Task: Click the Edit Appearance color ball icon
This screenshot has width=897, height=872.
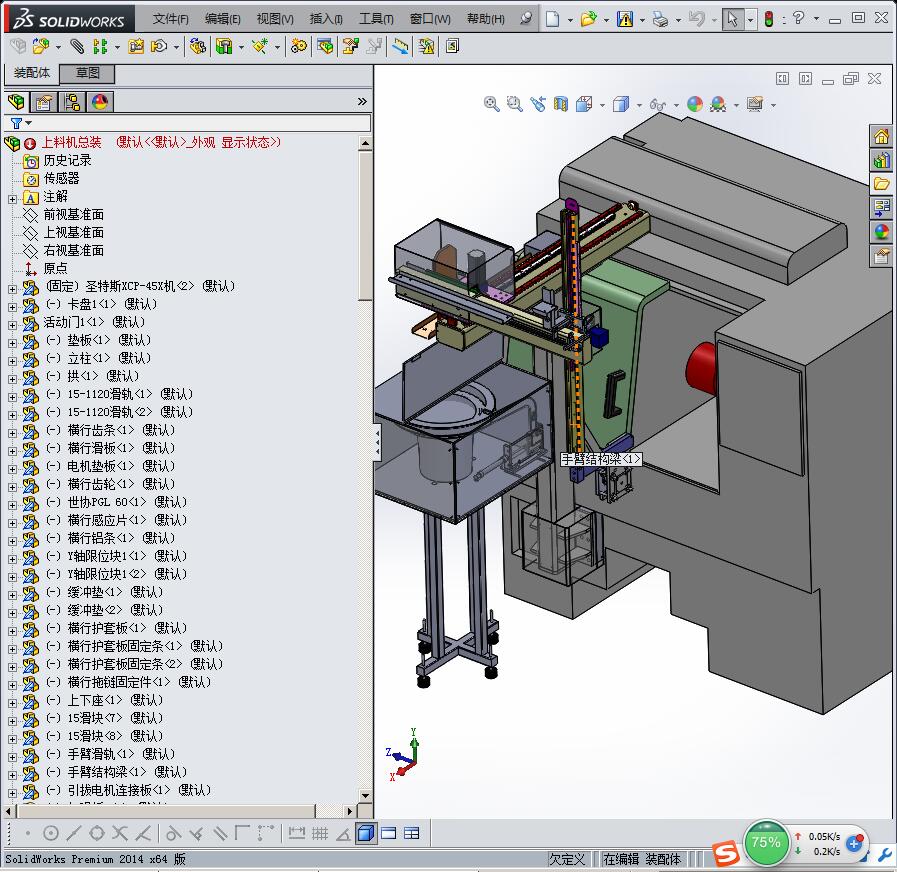Action: (694, 104)
